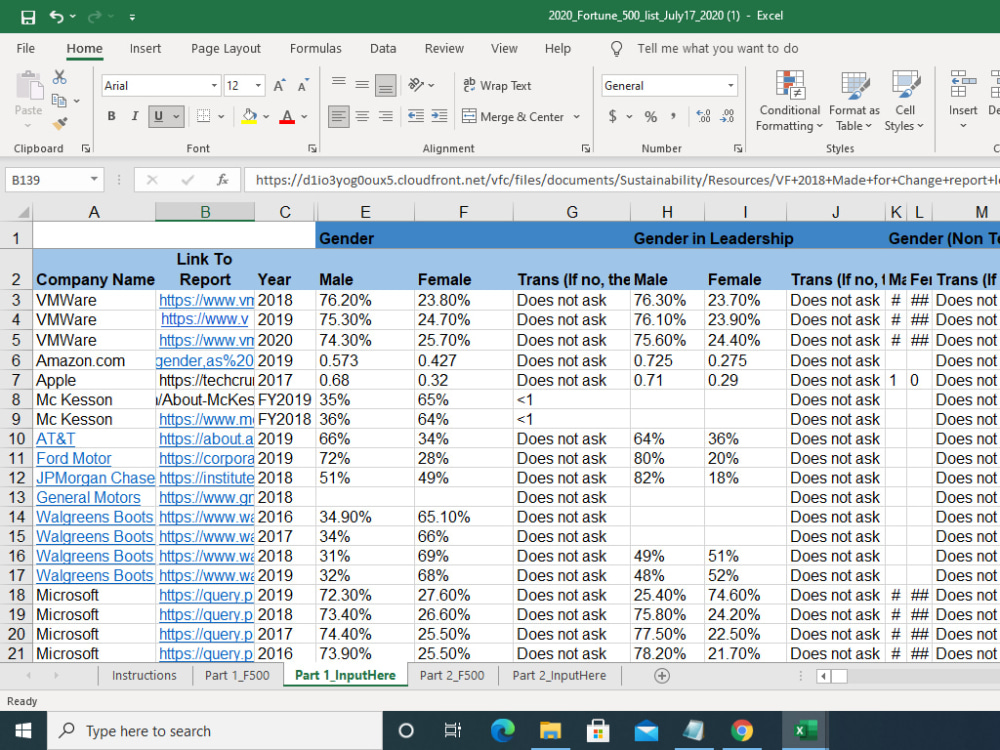Click the Borders icon

click(203, 116)
